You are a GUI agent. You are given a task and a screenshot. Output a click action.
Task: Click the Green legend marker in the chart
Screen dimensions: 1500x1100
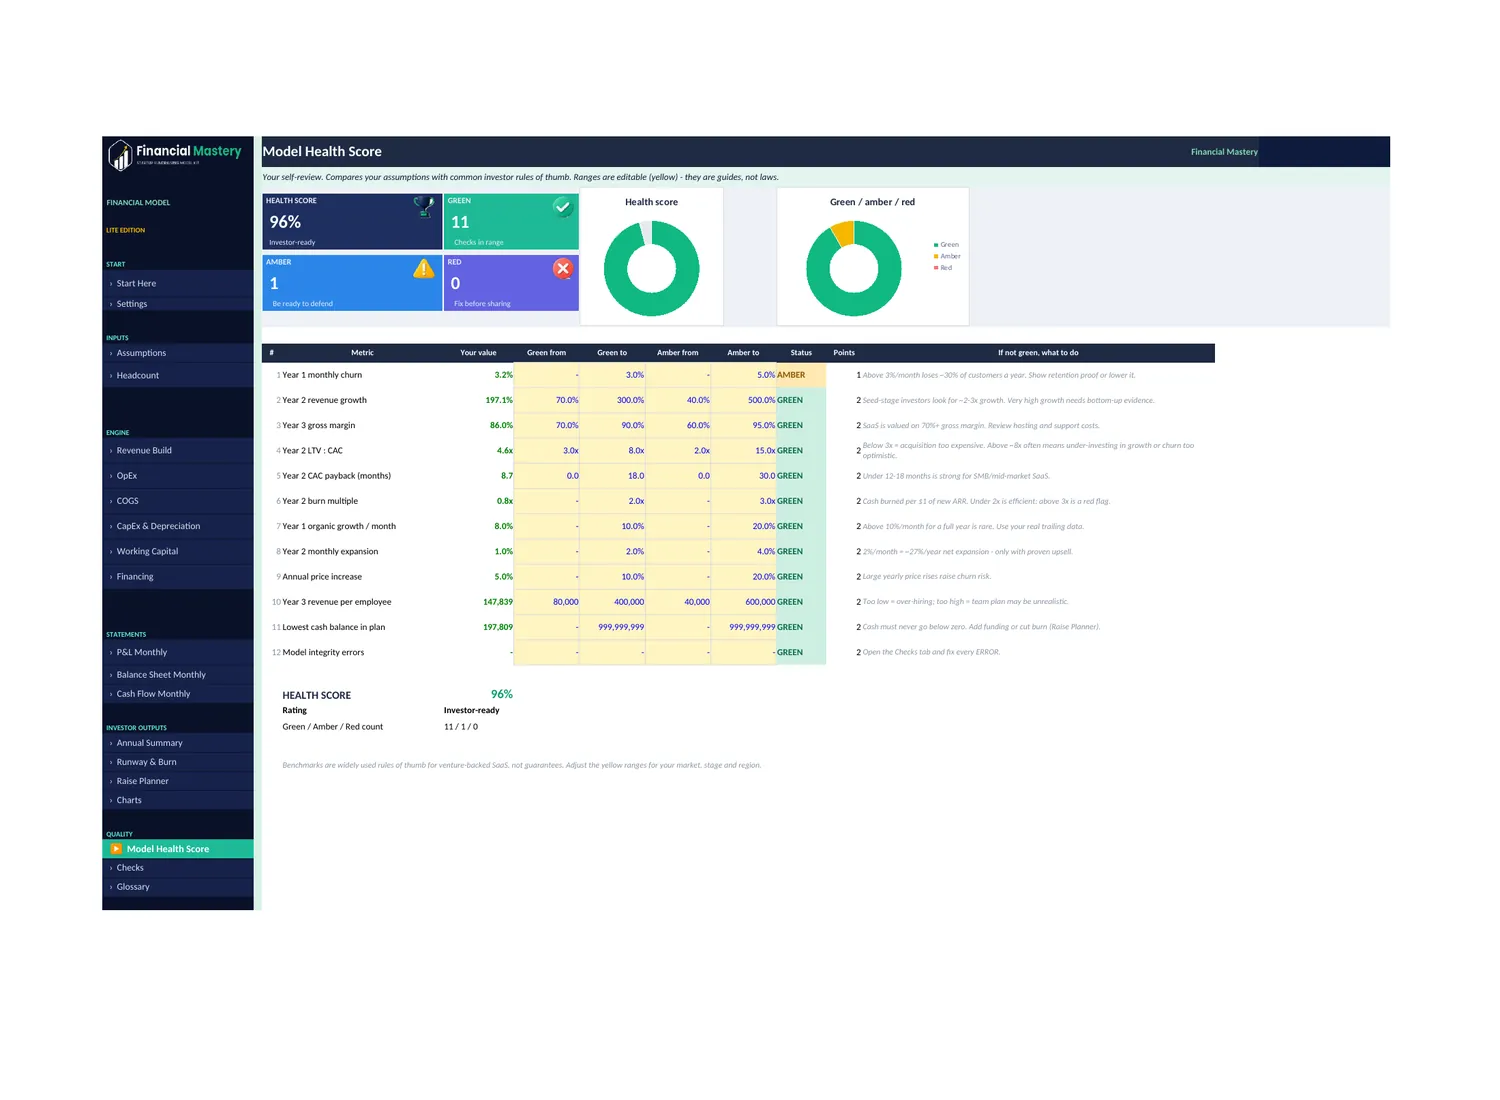tap(936, 245)
